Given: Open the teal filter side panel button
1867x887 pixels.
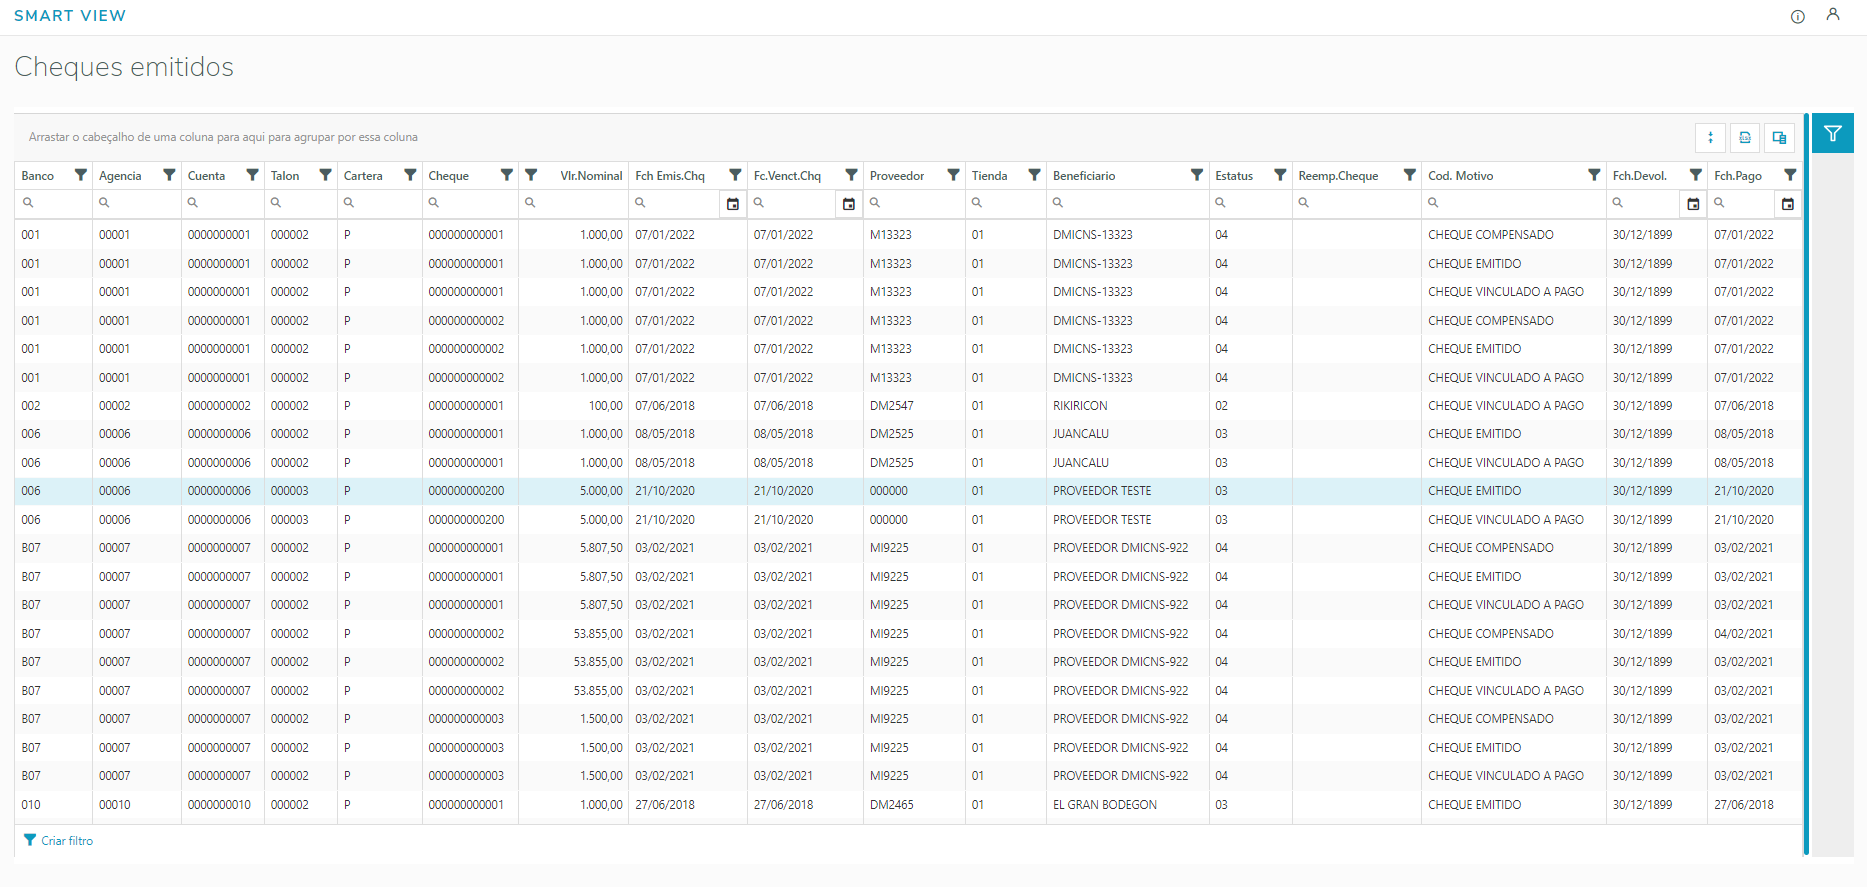Looking at the screenshot, I should click(1833, 133).
